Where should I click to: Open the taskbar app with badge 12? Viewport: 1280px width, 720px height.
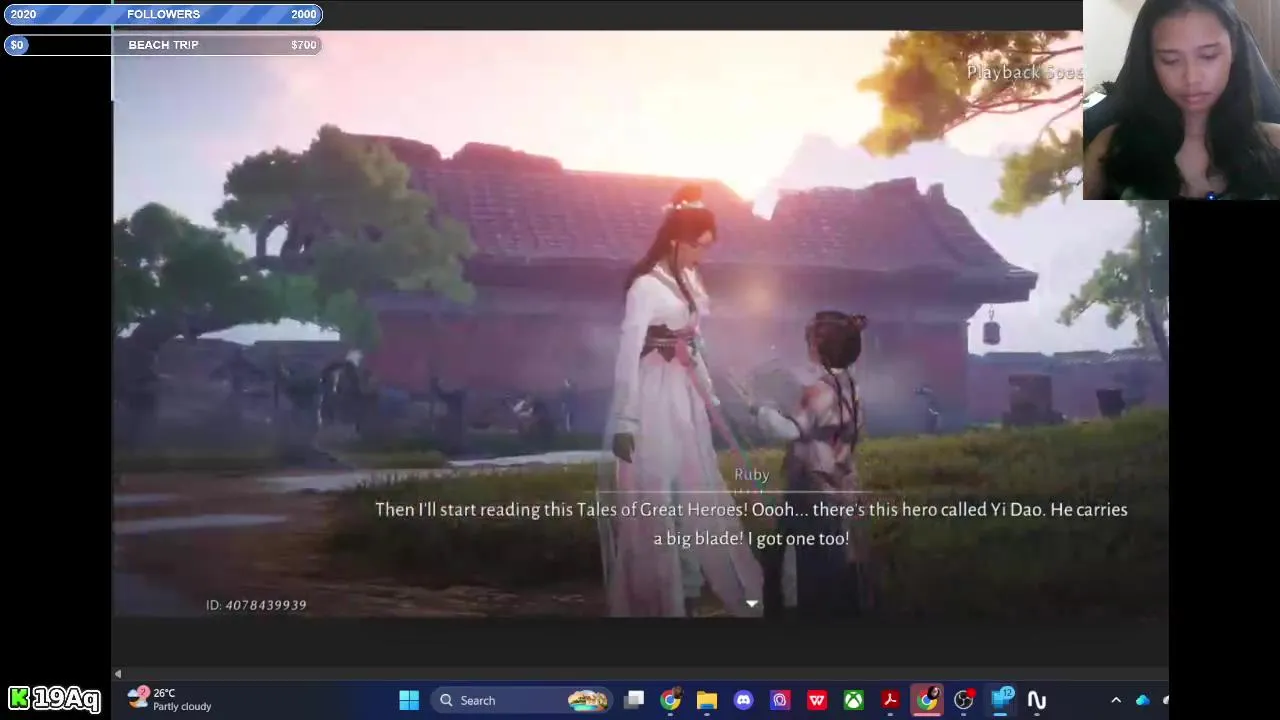(1000, 700)
